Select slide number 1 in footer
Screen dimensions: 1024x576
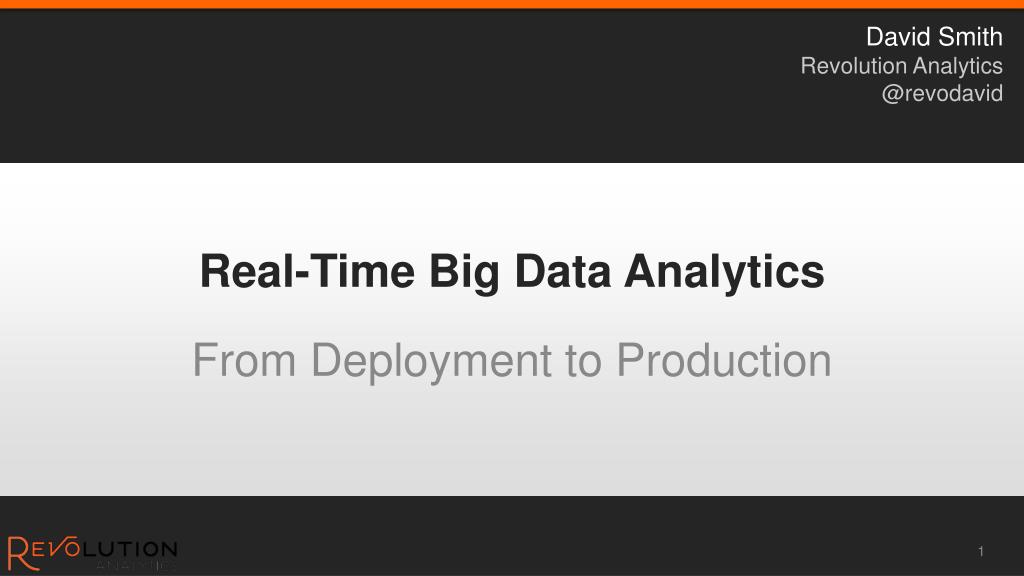coord(980,552)
